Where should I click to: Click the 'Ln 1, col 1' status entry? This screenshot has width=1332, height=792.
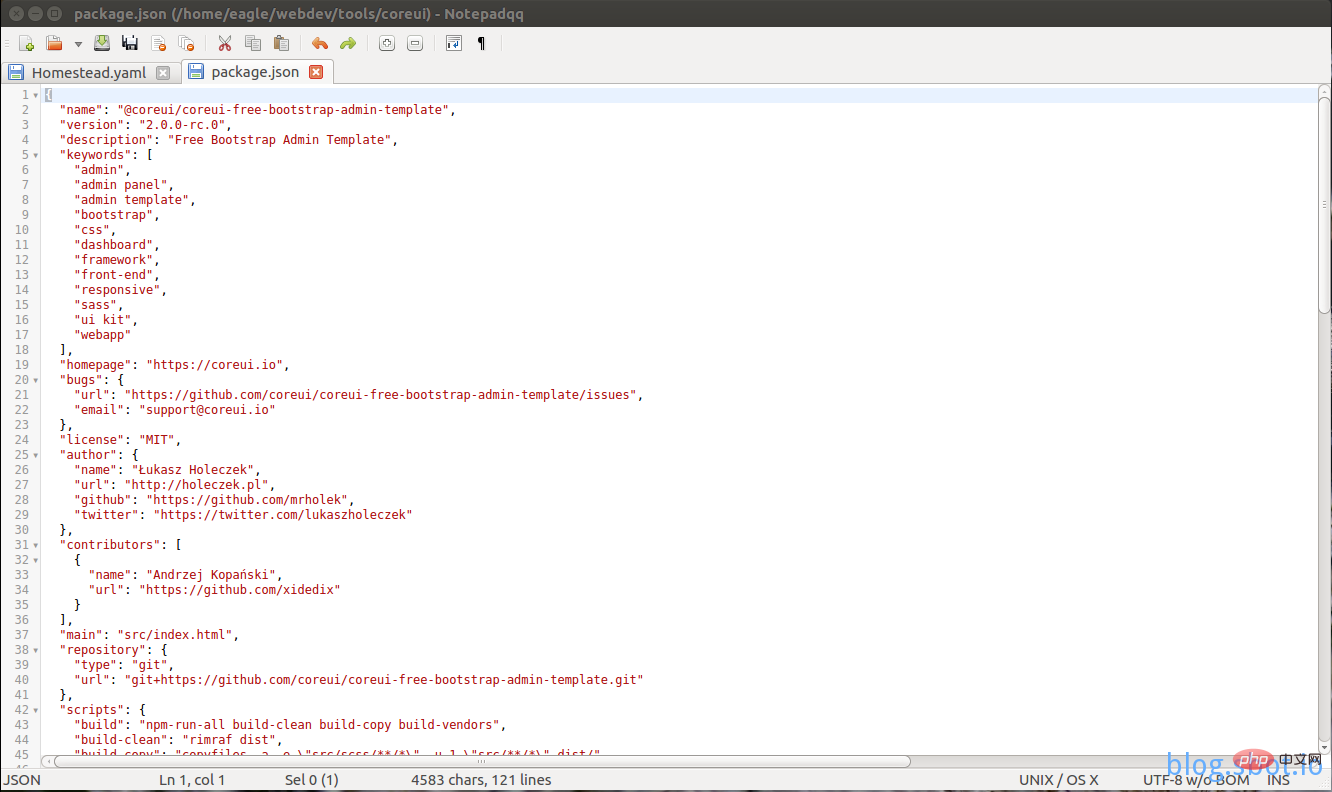[192, 780]
